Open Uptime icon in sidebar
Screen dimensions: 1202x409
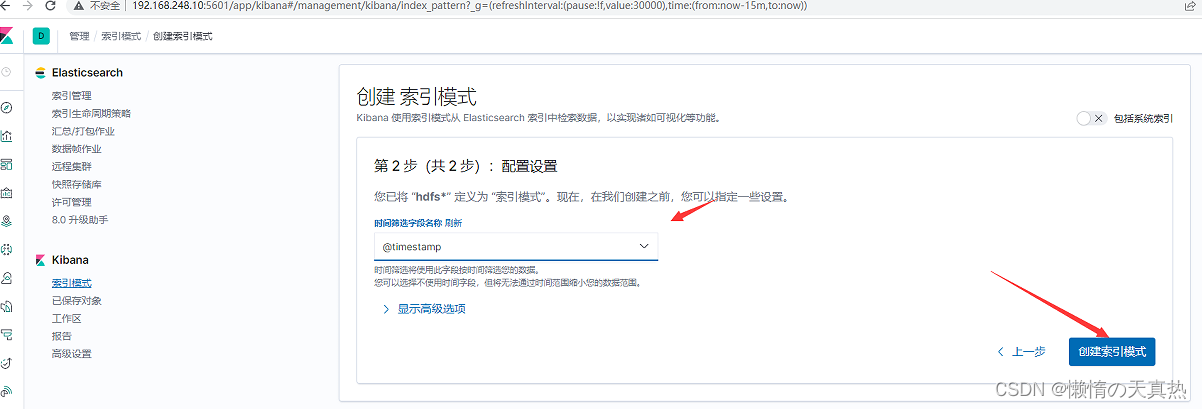tap(7, 362)
